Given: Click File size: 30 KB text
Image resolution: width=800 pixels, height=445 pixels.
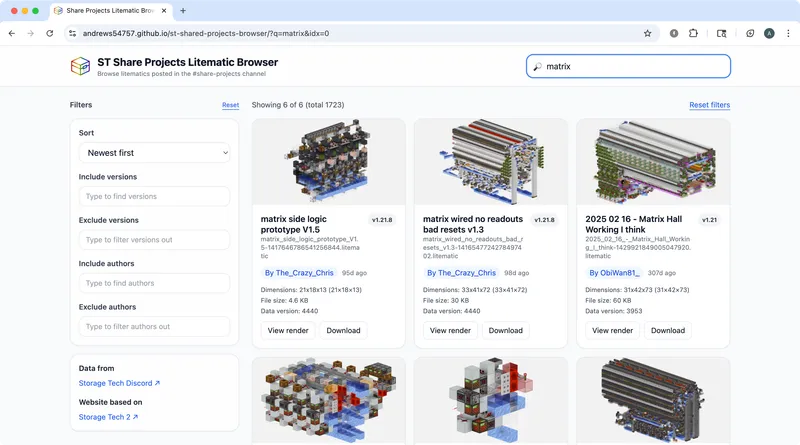Looking at the screenshot, I should click(x=445, y=301).
